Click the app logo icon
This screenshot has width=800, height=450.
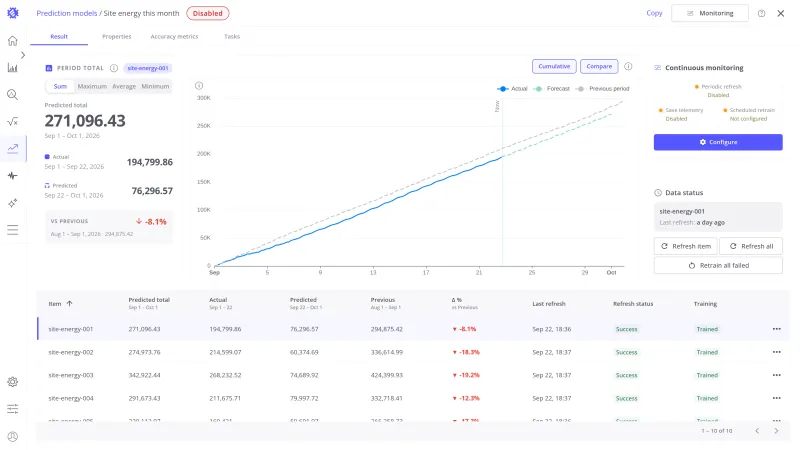click(x=13, y=13)
